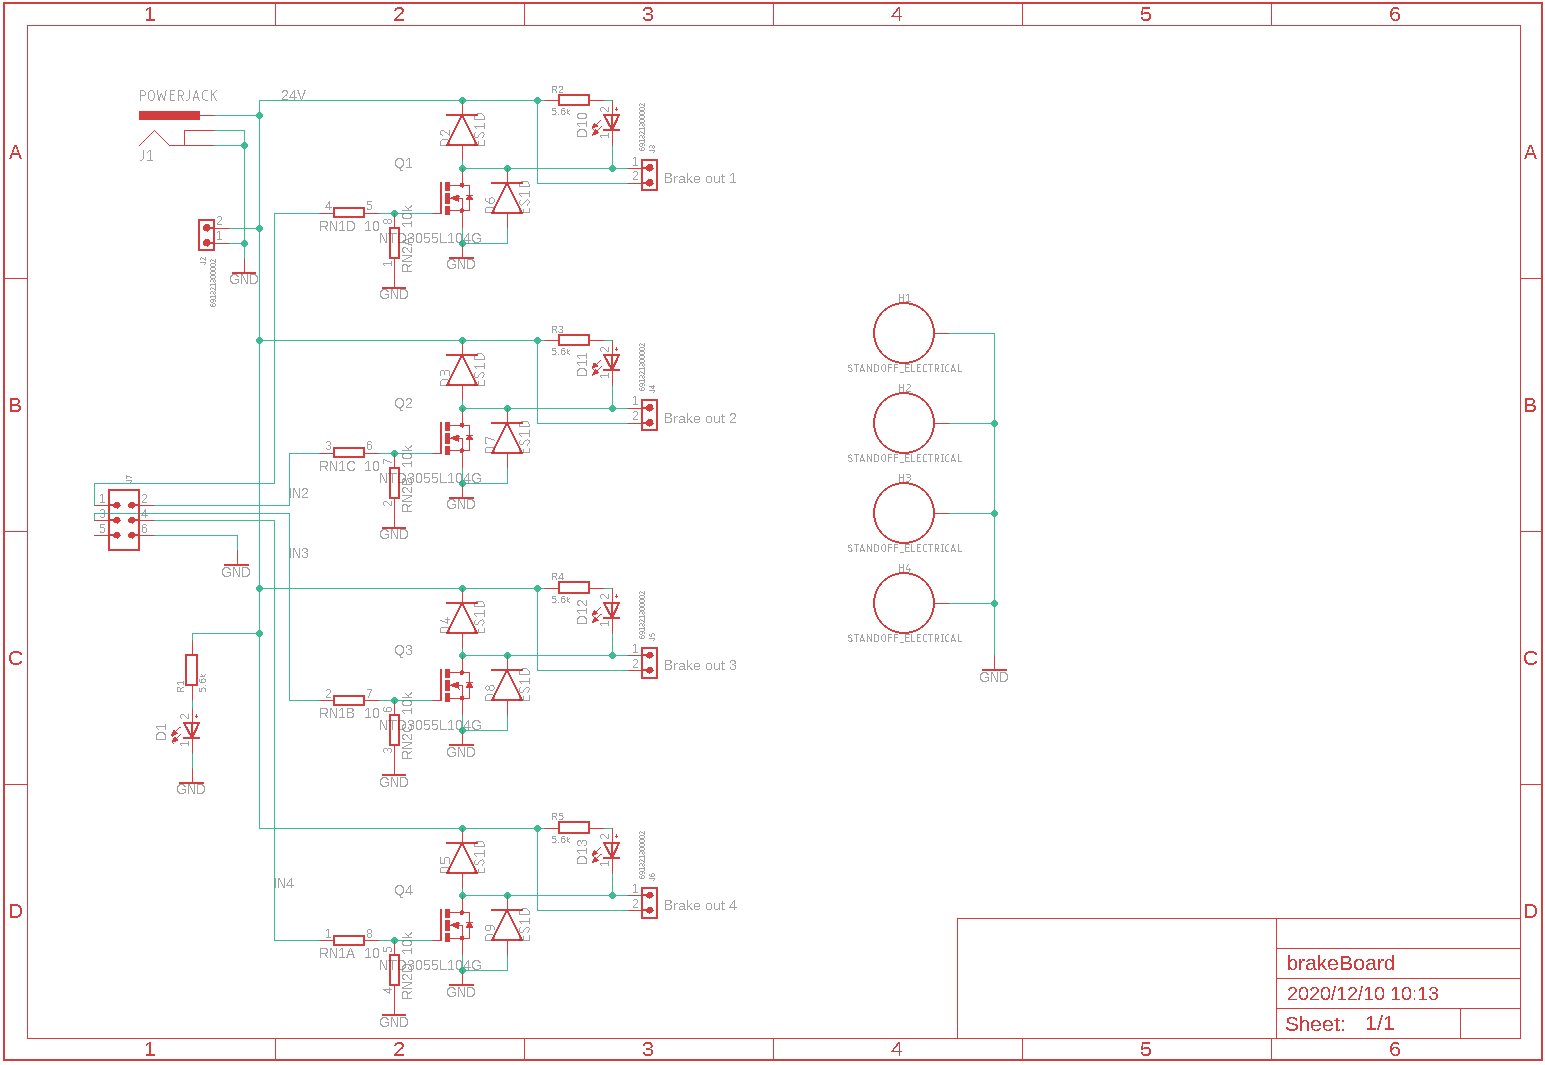The width and height of the screenshot is (1545, 1065).
Task: Click the "Sheet: 1/1" text
Action: [1339, 1023]
